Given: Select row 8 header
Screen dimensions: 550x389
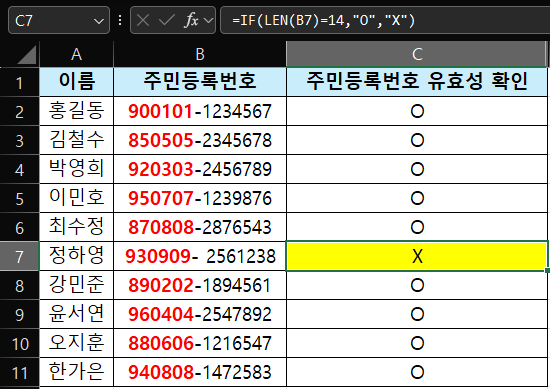Looking at the screenshot, I should tap(19, 285).
